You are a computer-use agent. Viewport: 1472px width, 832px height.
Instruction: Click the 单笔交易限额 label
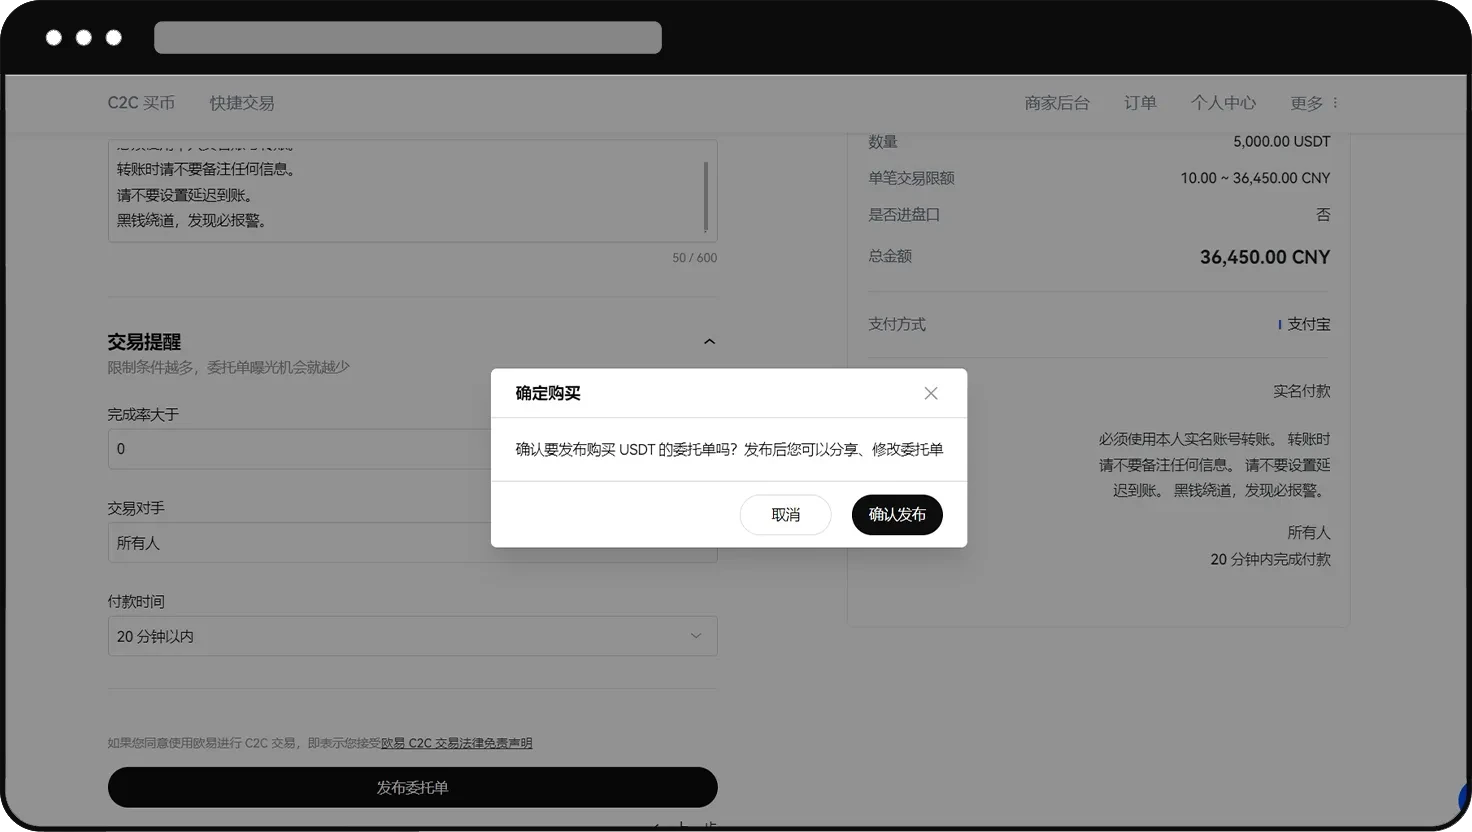pos(911,178)
